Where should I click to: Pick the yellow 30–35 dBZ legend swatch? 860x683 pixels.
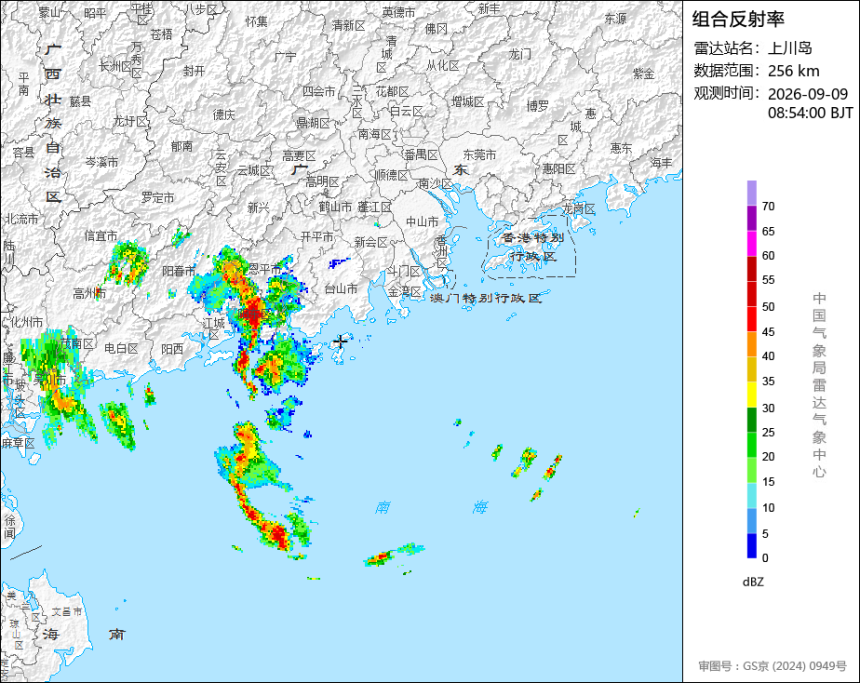751,394
